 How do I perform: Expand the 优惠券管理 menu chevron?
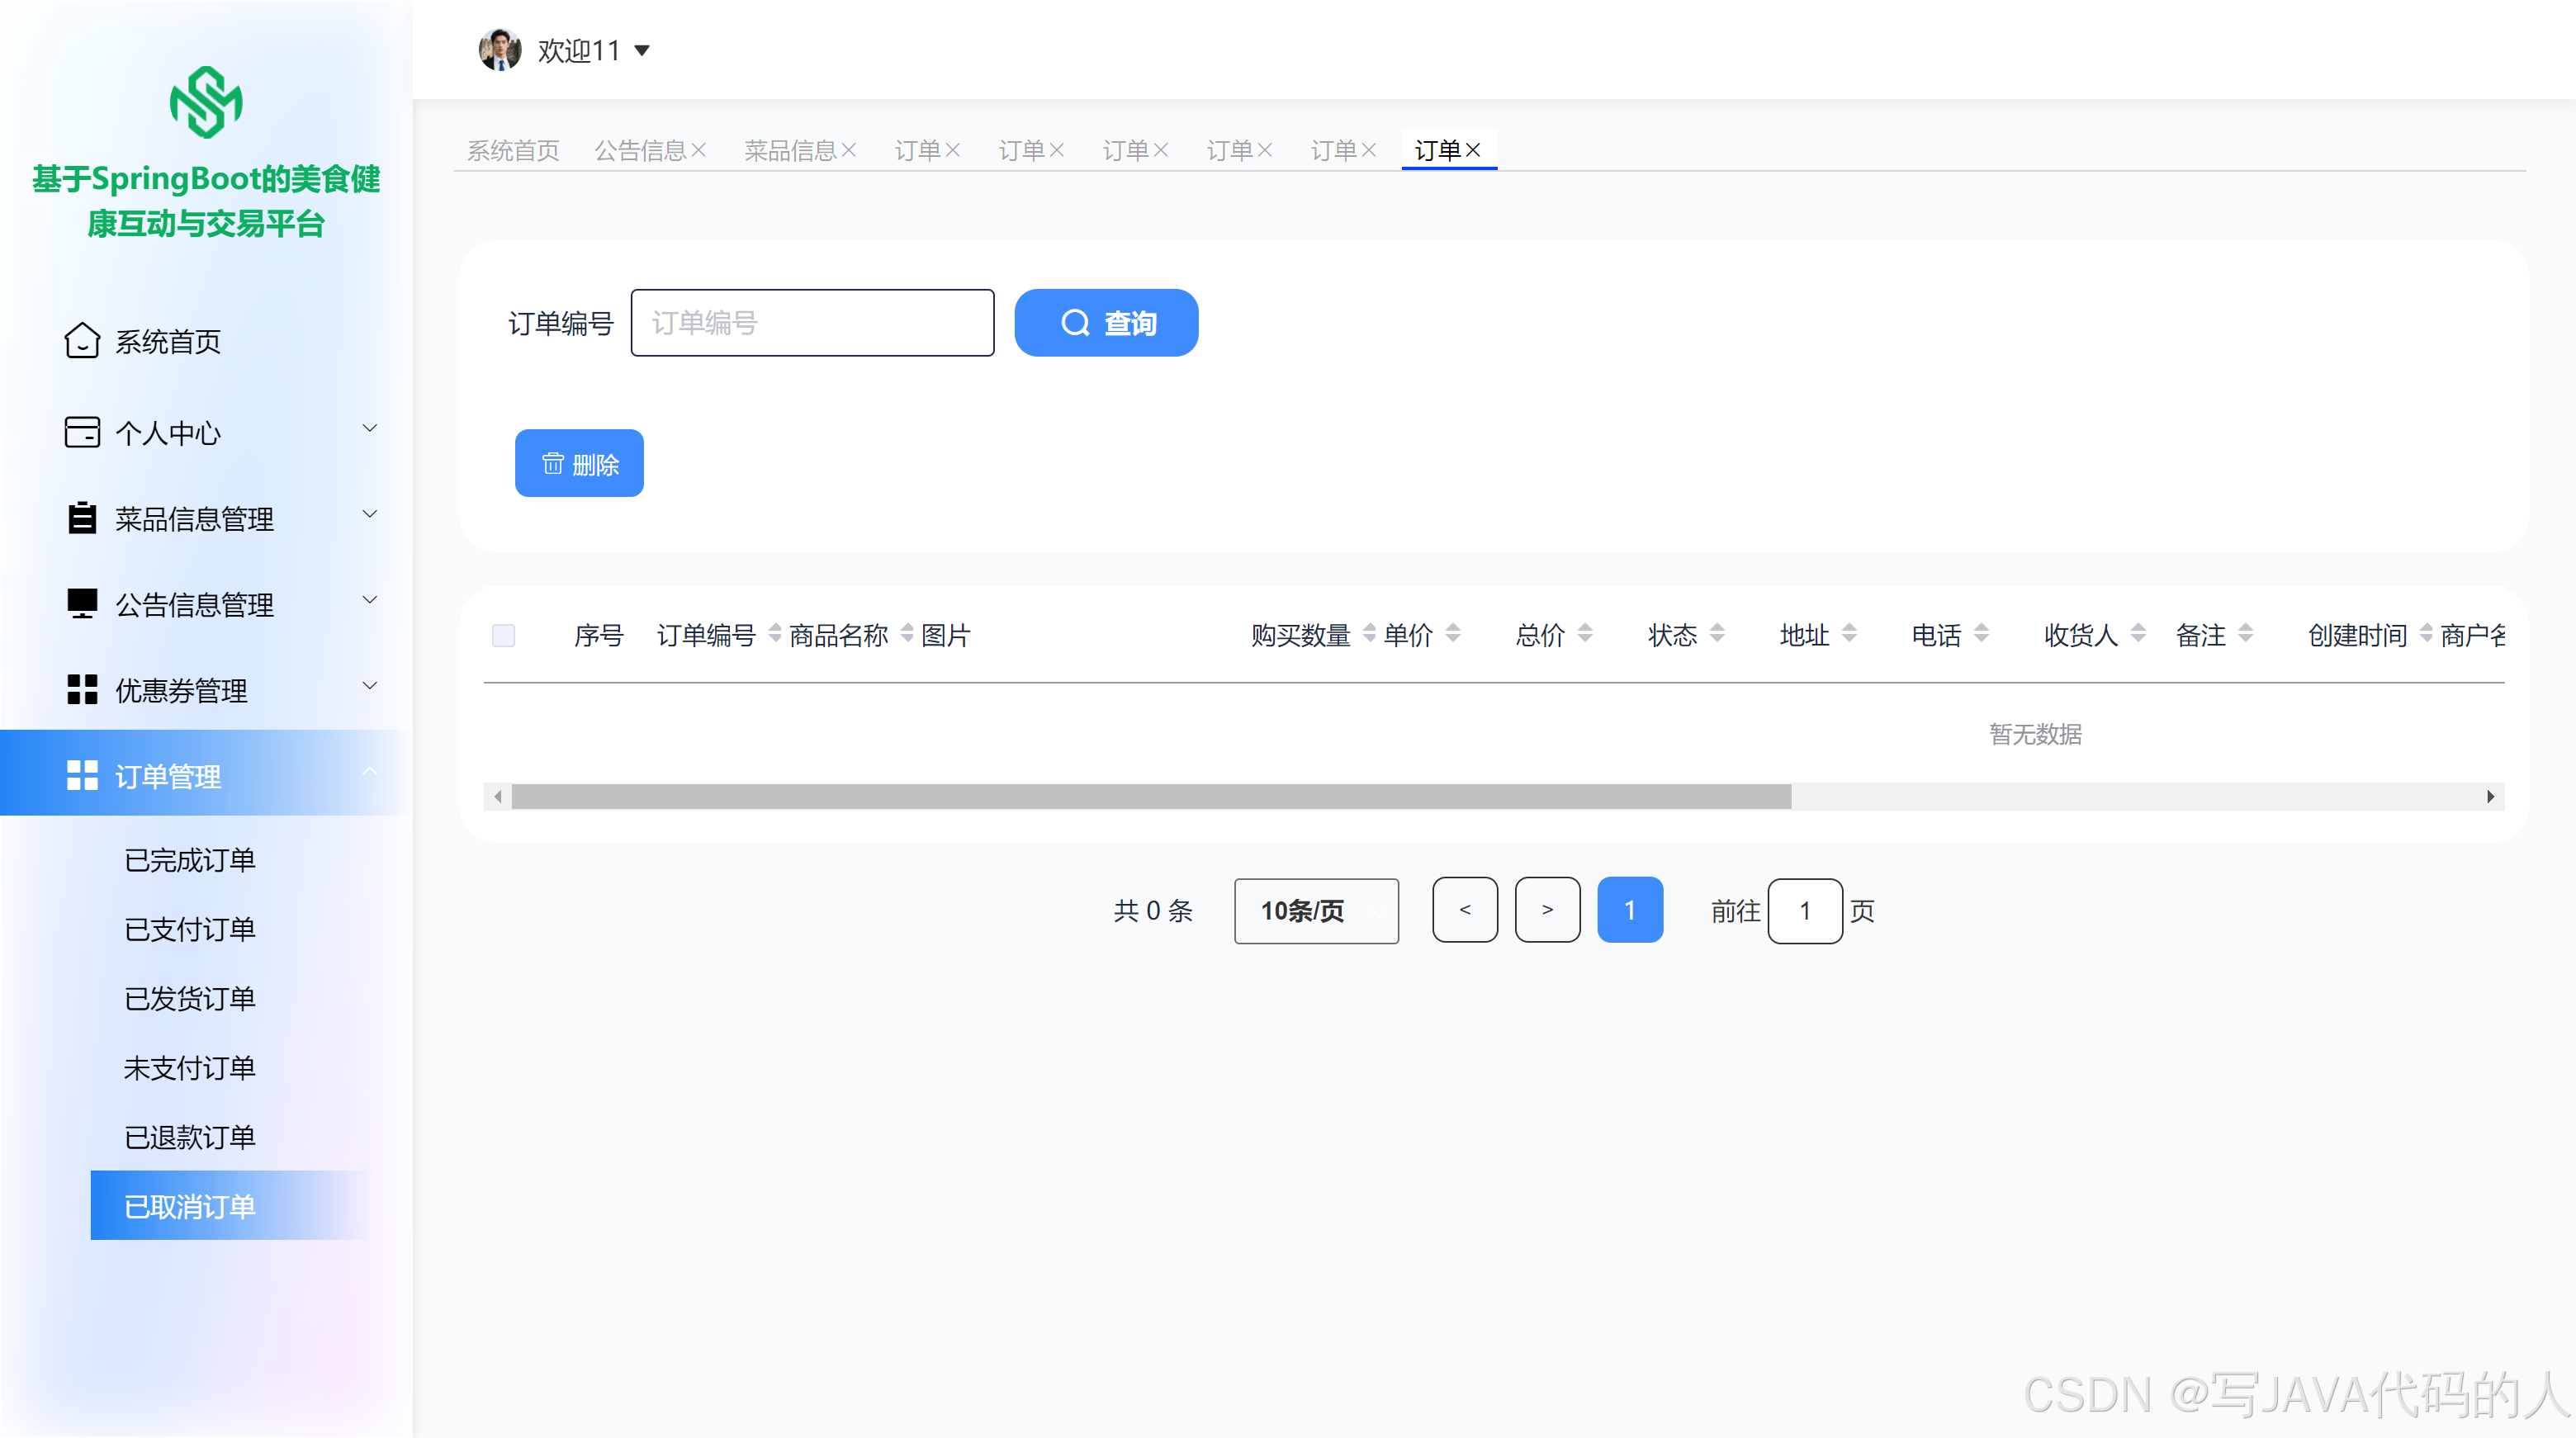pyautogui.click(x=370, y=686)
